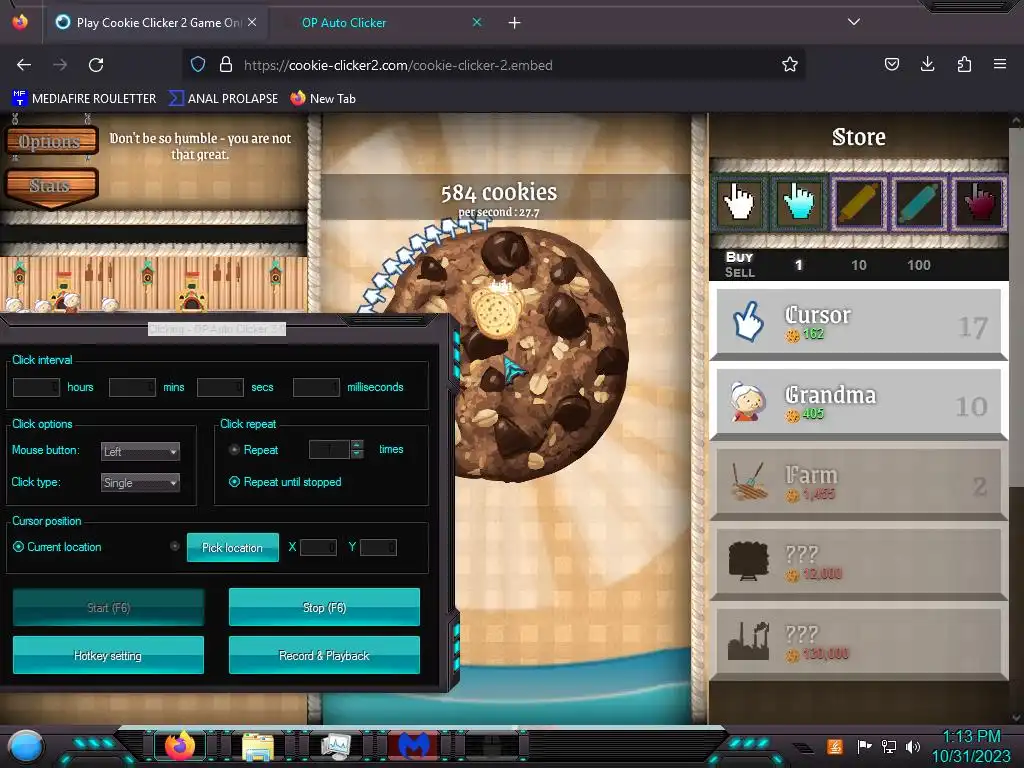Buy the cyan cursor hand upgrade
The width and height of the screenshot is (1024, 768).
click(x=798, y=202)
